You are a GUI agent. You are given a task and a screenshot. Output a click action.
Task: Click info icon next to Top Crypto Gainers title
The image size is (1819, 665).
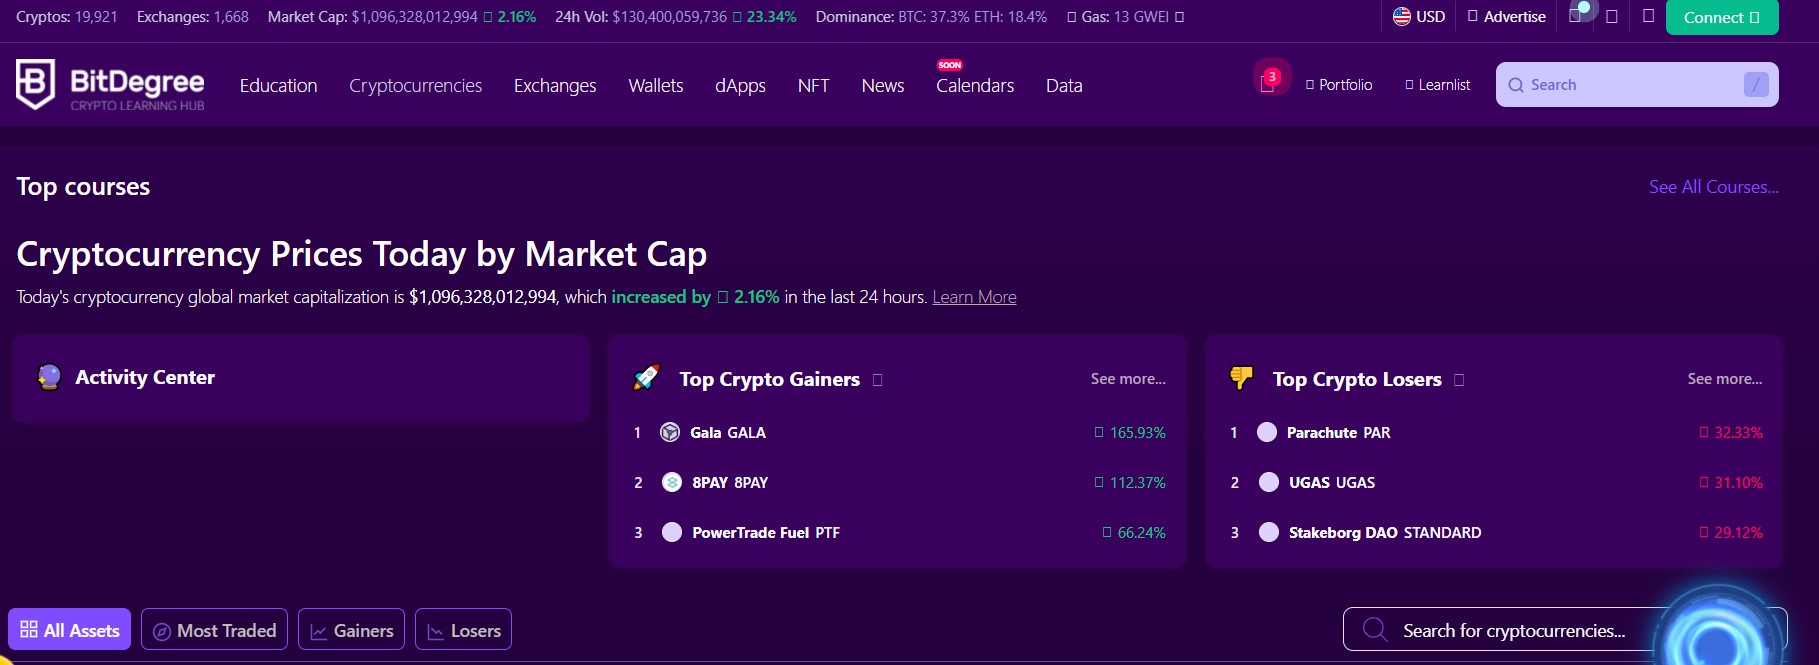click(877, 380)
